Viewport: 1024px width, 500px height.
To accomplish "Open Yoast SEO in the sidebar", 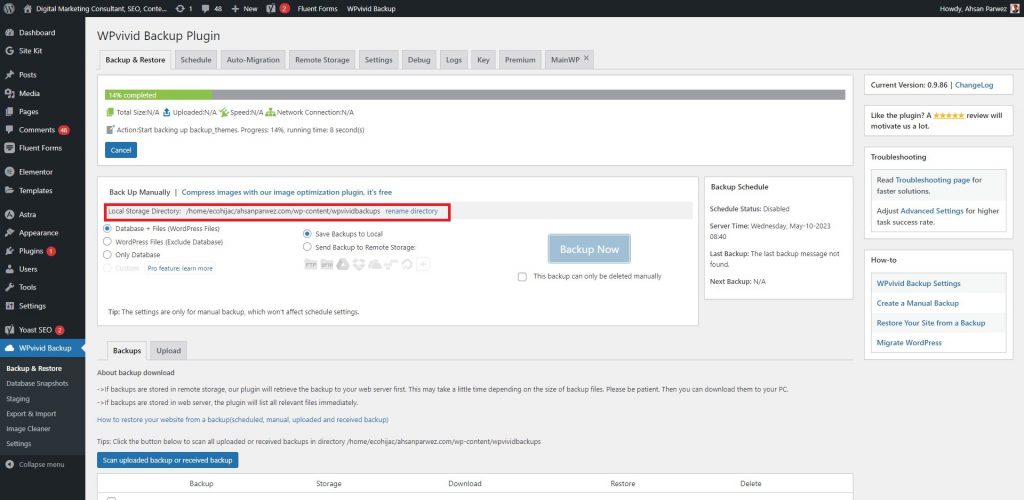I will [x=35, y=330].
